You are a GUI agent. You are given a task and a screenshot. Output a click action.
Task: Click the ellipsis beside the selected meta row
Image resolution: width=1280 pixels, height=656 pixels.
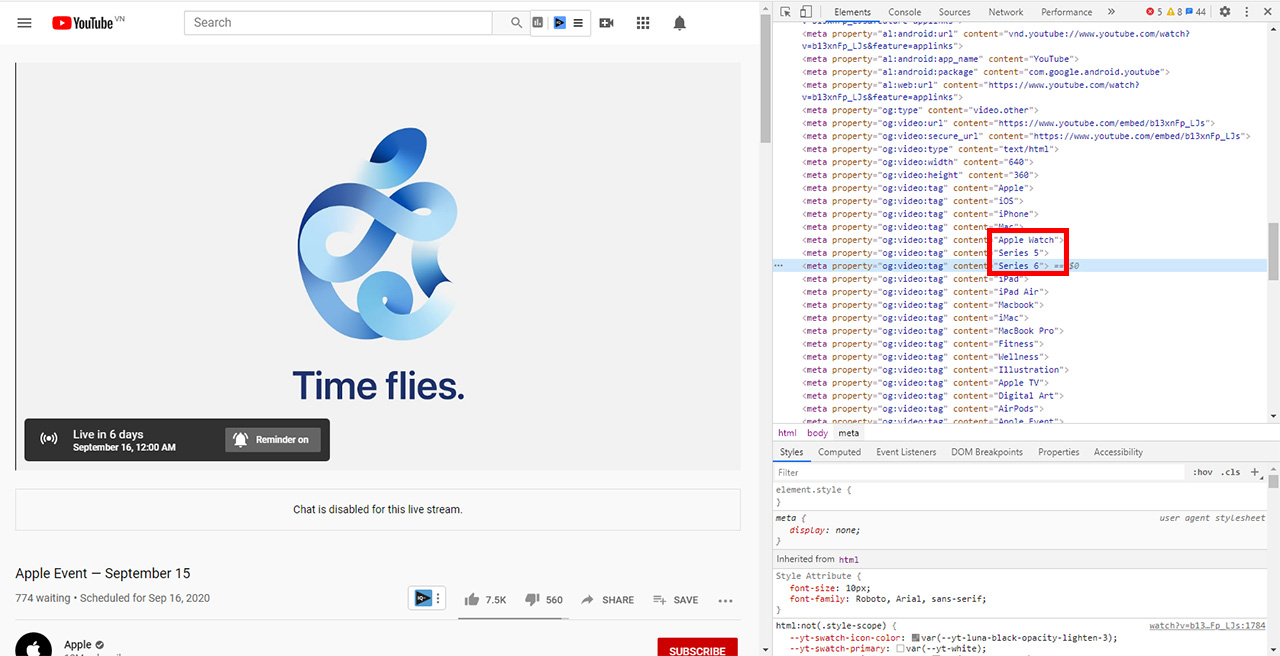(778, 266)
